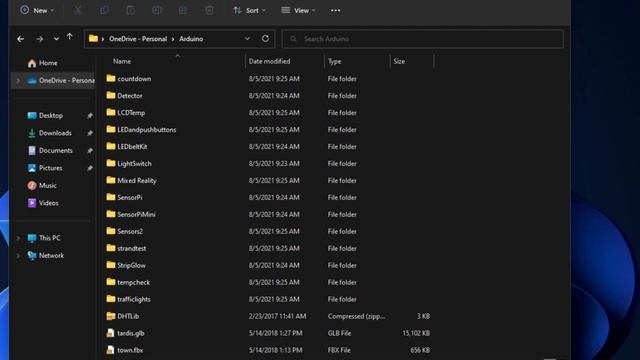Select the LEDandpushbuttons folder
The width and height of the screenshot is (640, 360).
pyautogui.click(x=141, y=129)
